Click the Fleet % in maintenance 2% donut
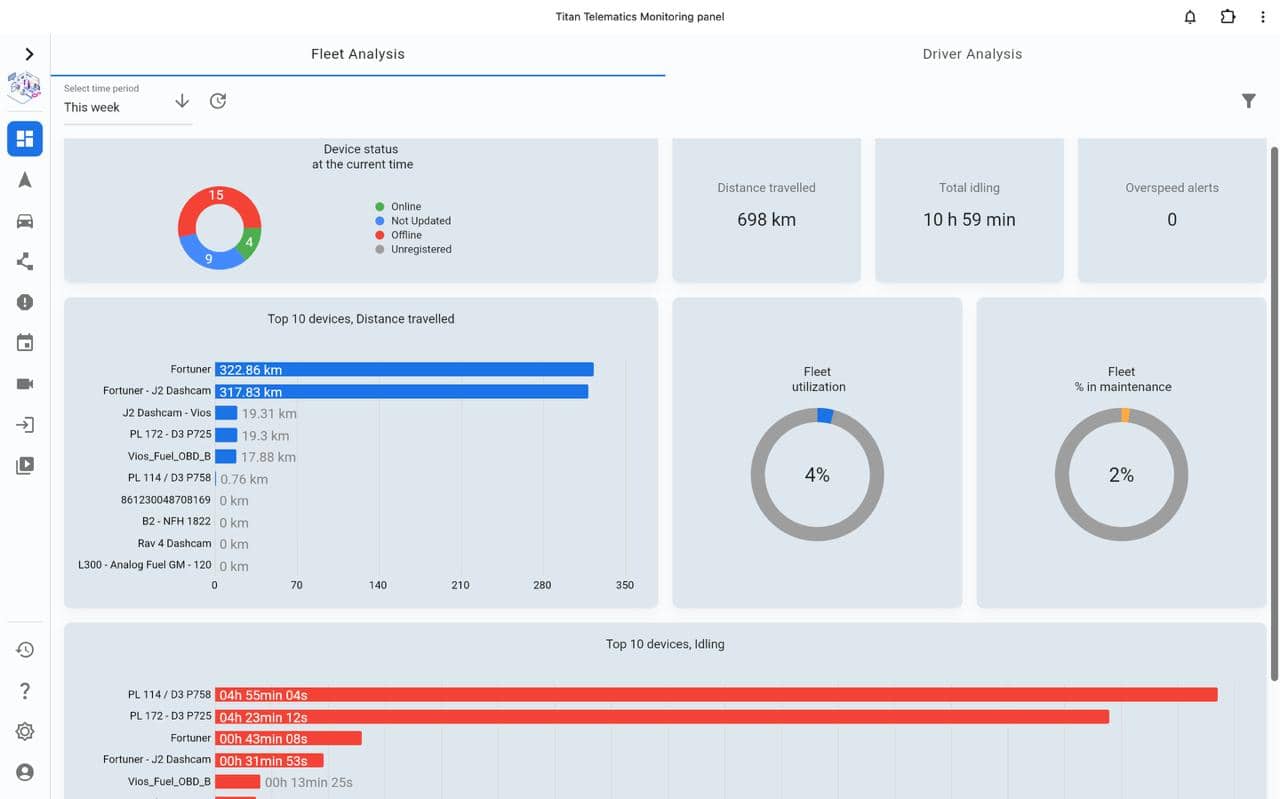Screen dimensions: 1280x799 (x=1121, y=475)
